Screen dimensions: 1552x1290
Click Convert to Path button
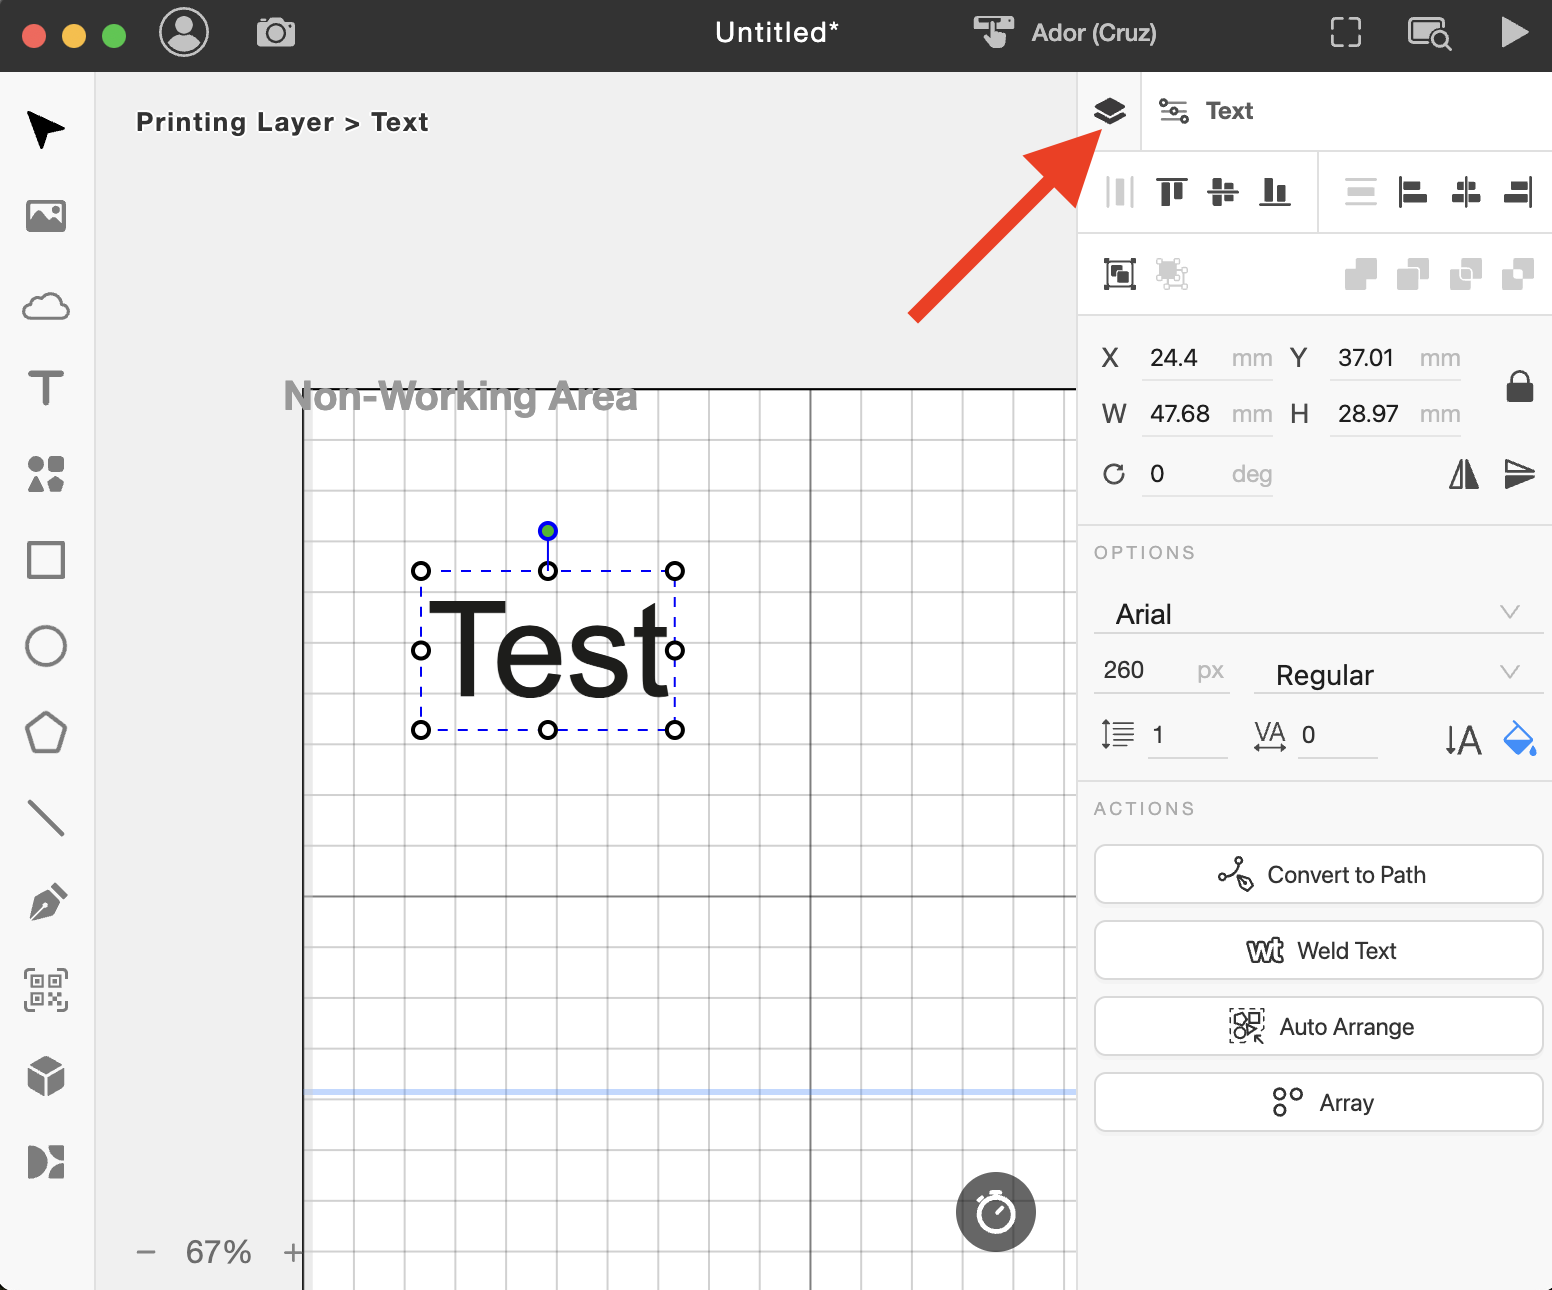(x=1319, y=874)
